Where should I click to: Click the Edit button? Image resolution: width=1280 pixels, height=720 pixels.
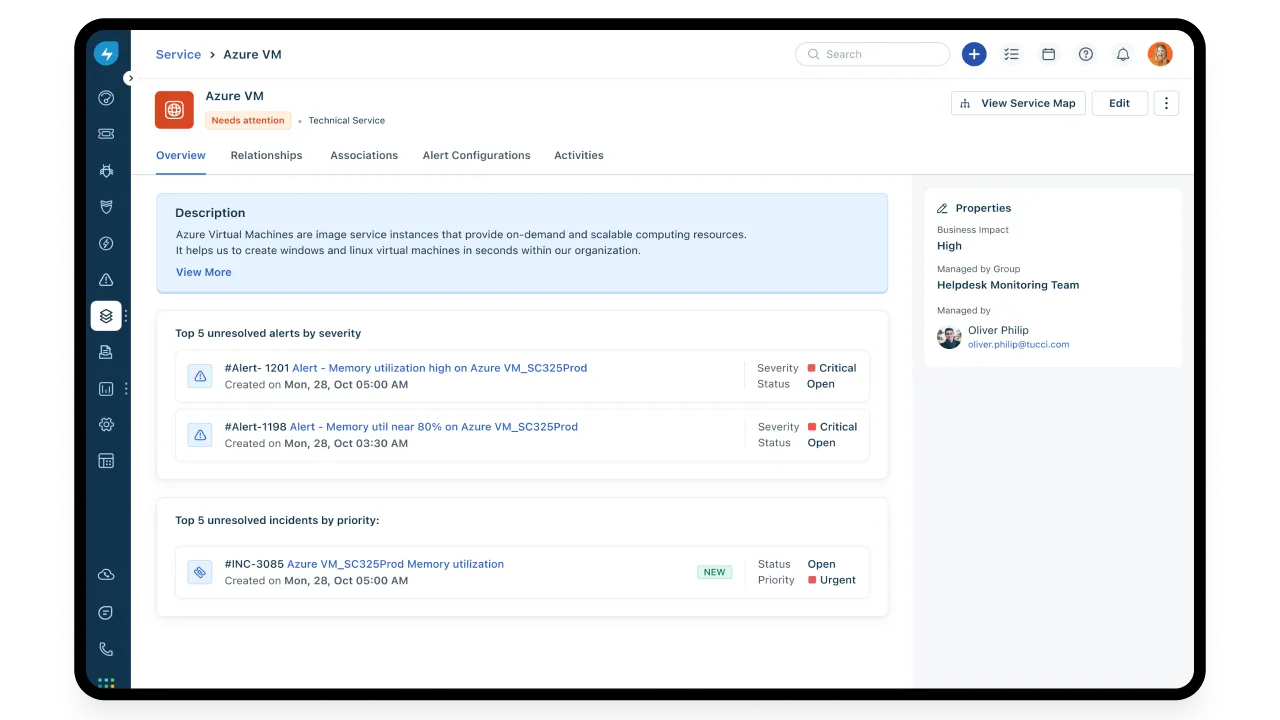1120,103
